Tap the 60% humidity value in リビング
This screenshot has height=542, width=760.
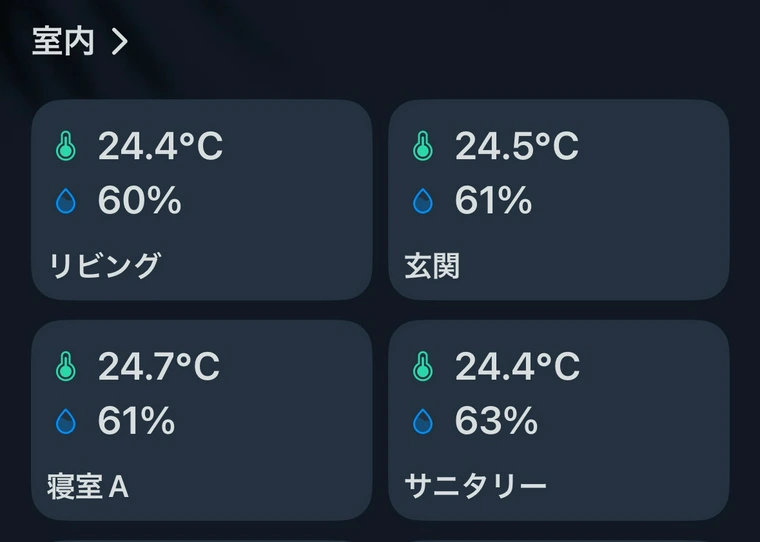pyautogui.click(x=139, y=202)
